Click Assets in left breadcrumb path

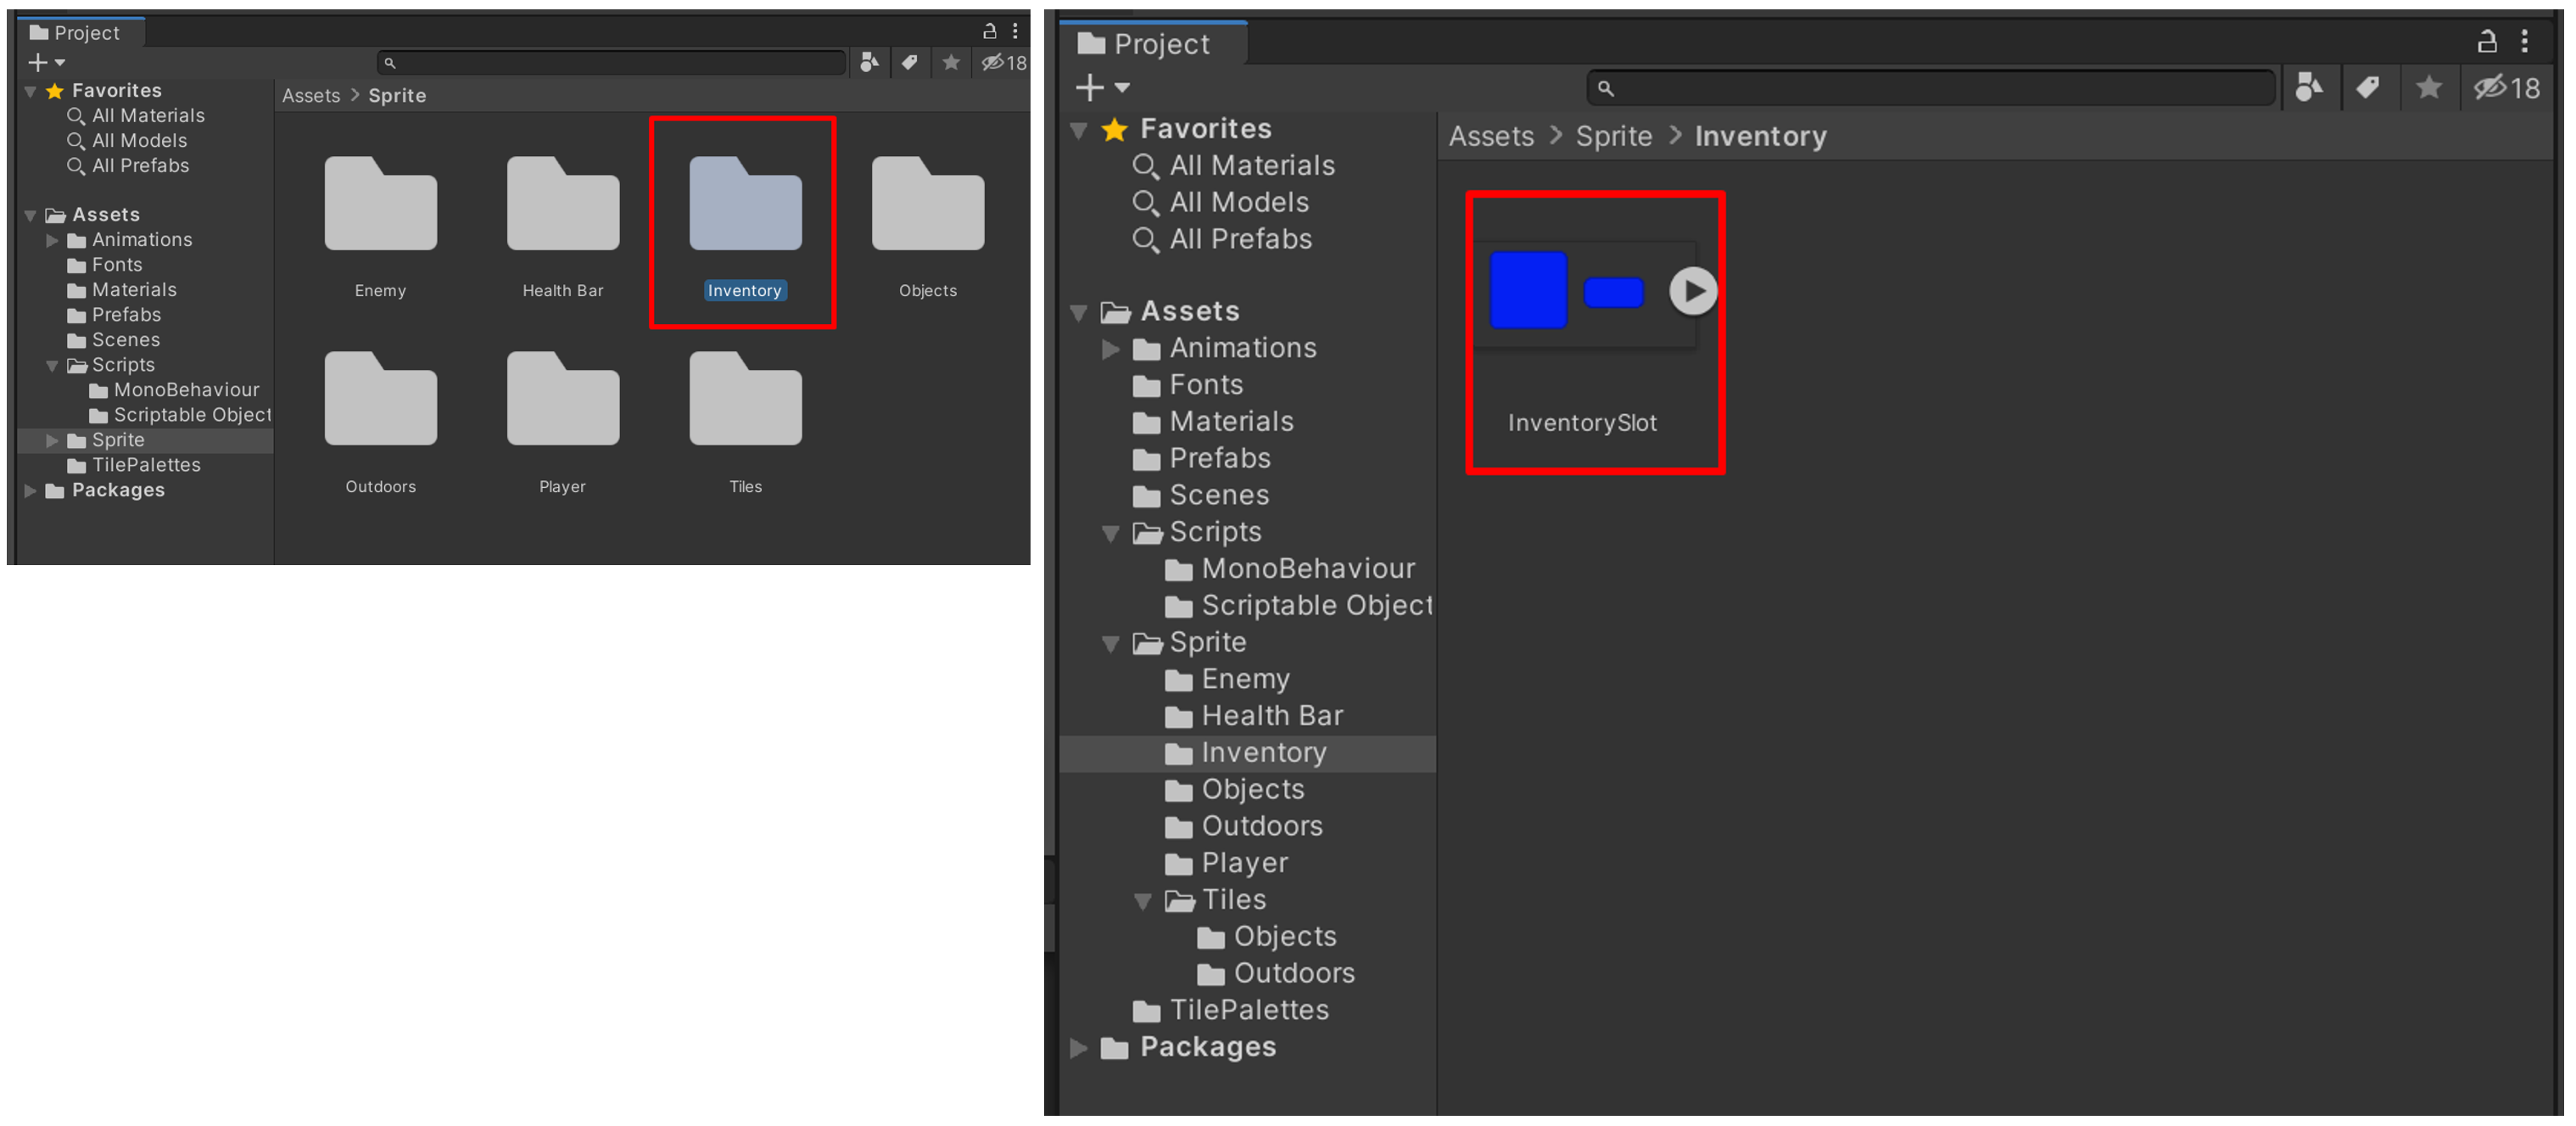(x=311, y=96)
